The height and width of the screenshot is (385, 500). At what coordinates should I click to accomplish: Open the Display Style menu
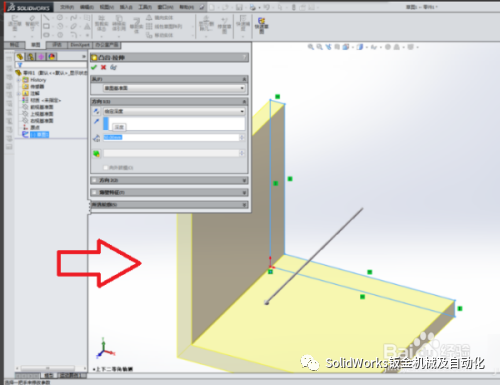pos(360,47)
